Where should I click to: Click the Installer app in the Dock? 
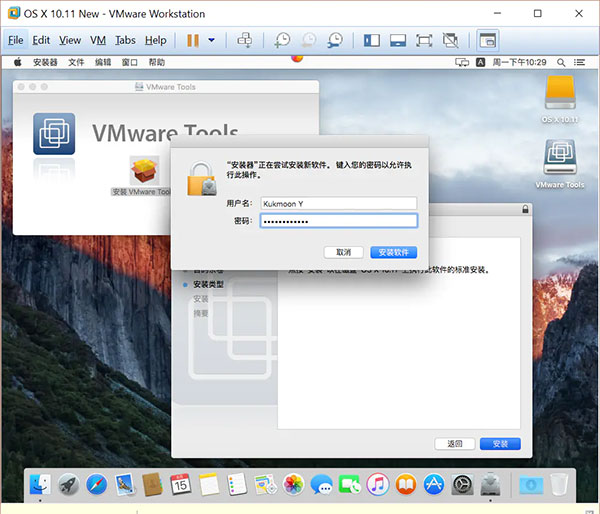490,484
